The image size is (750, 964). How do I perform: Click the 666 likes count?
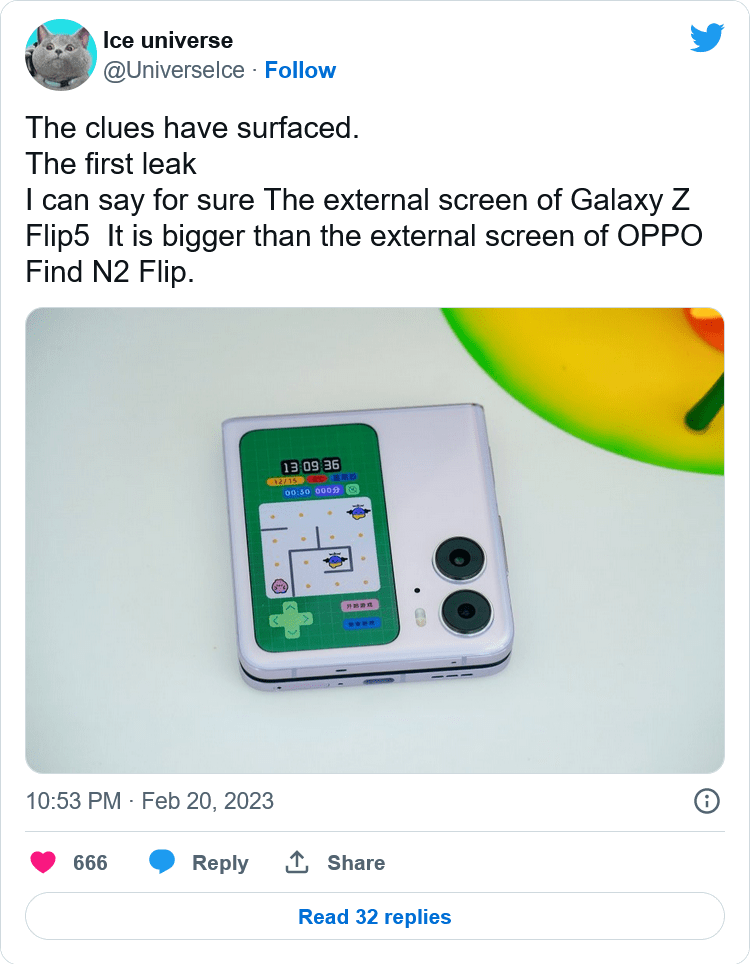[x=90, y=863]
